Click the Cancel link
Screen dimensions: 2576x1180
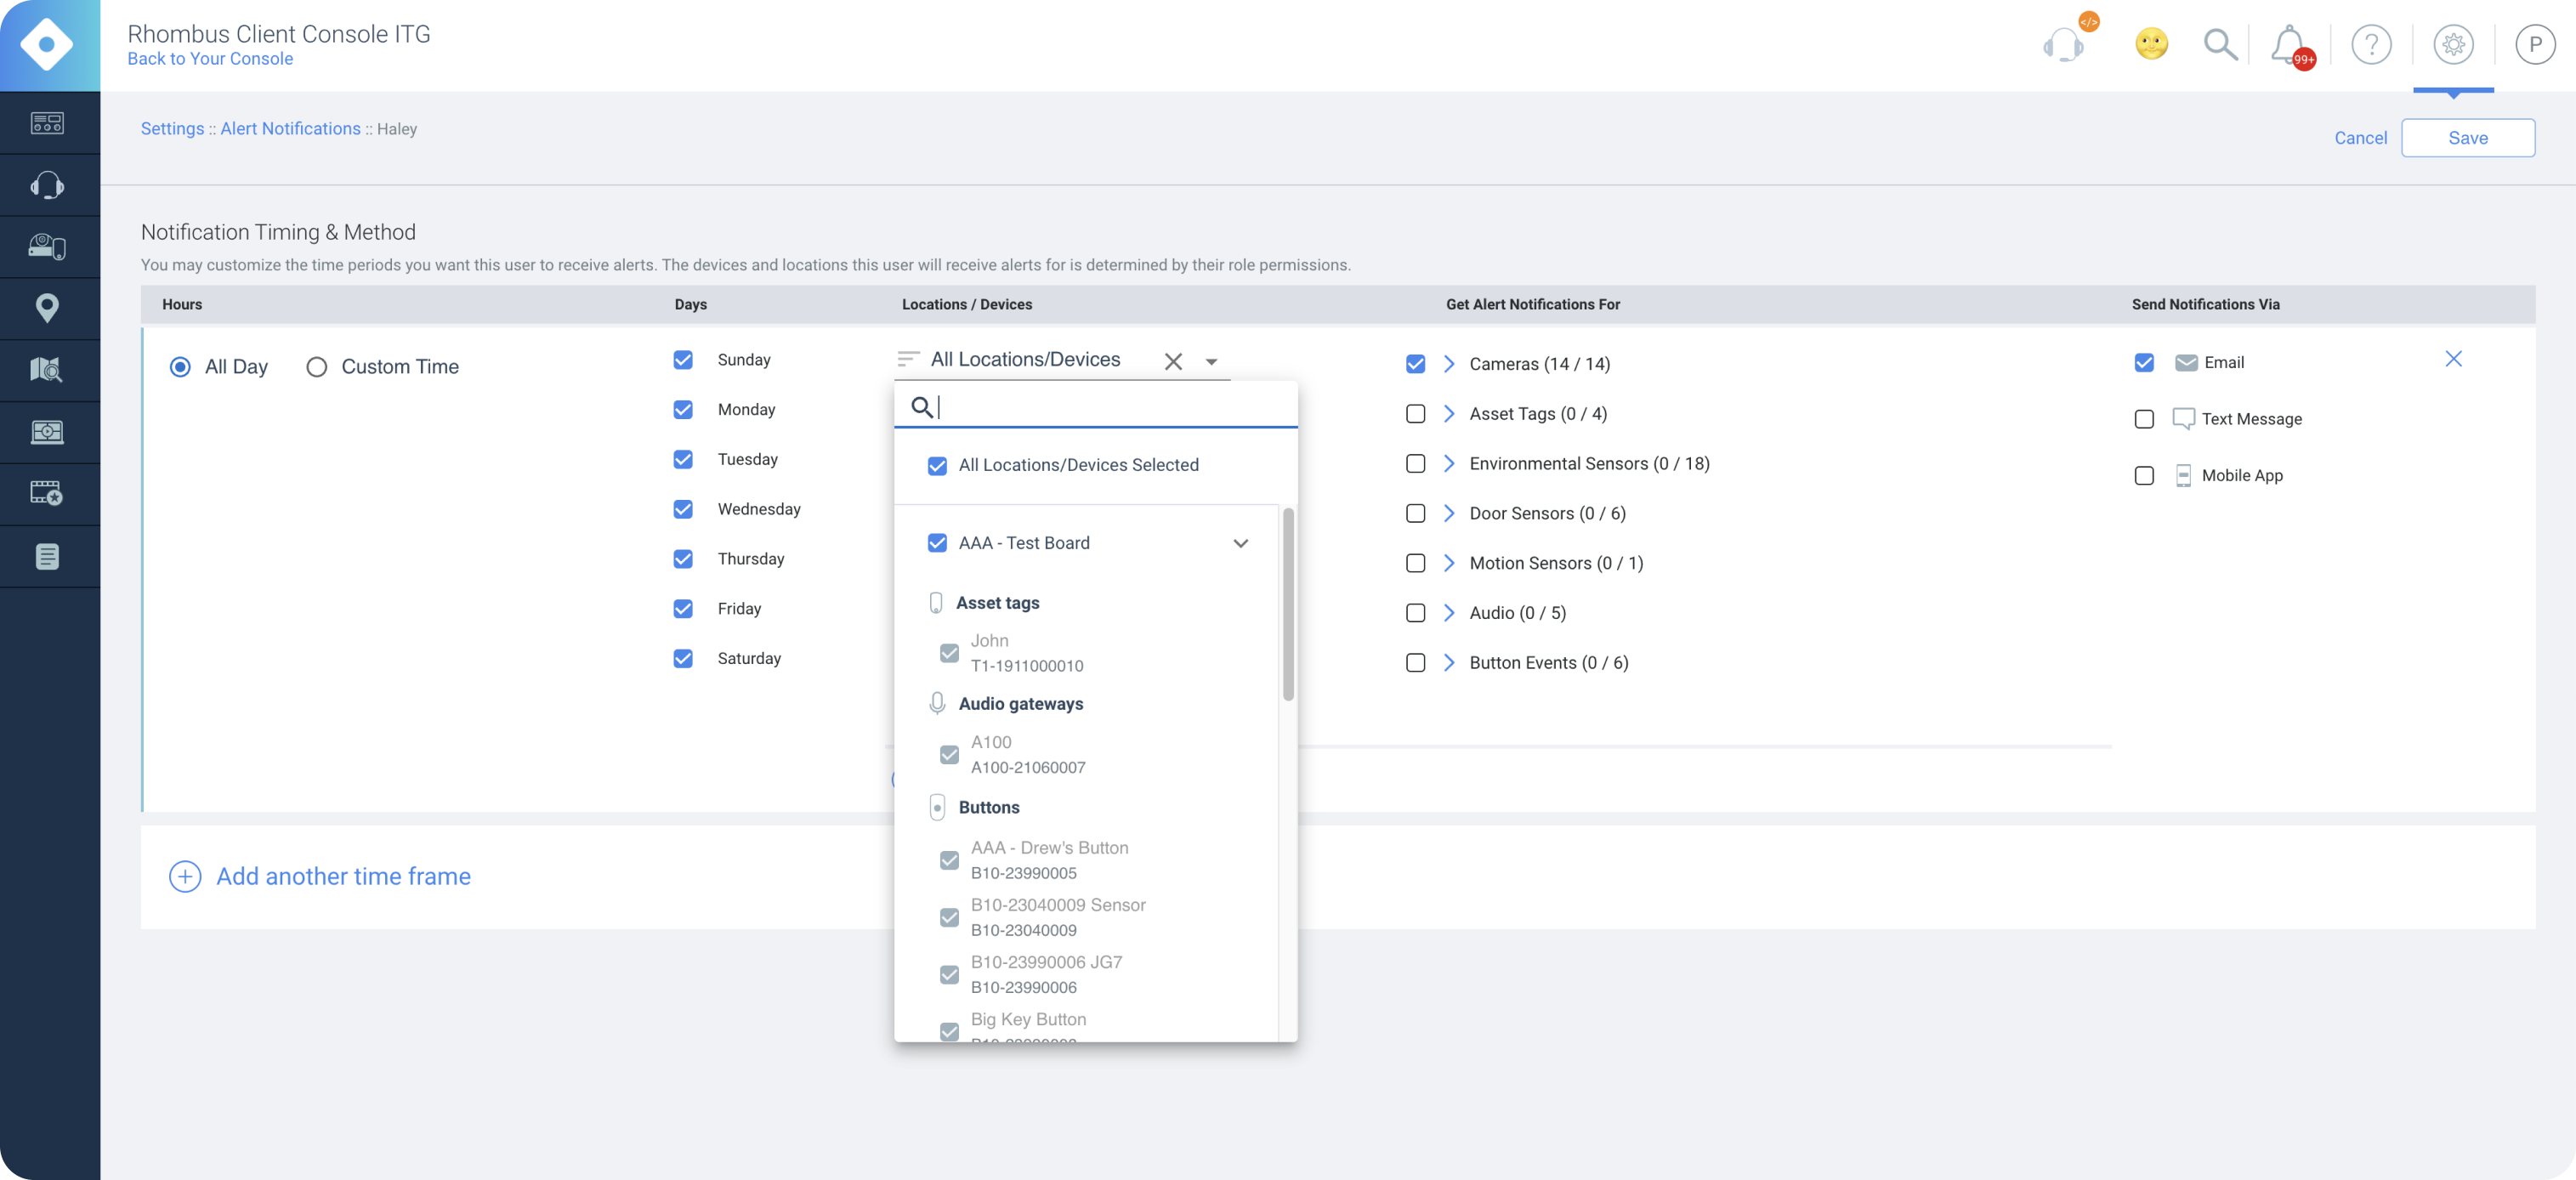(2359, 138)
